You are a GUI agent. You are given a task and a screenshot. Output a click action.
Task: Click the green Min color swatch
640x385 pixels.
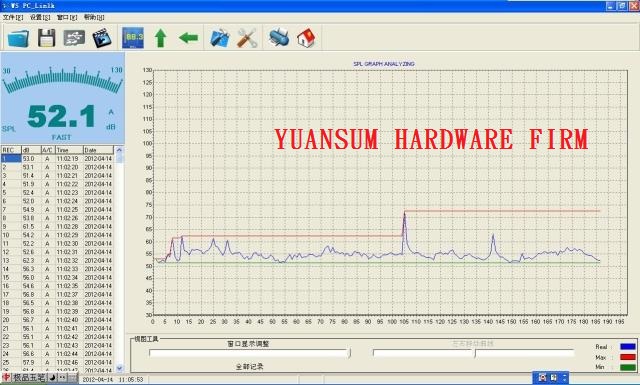628,367
